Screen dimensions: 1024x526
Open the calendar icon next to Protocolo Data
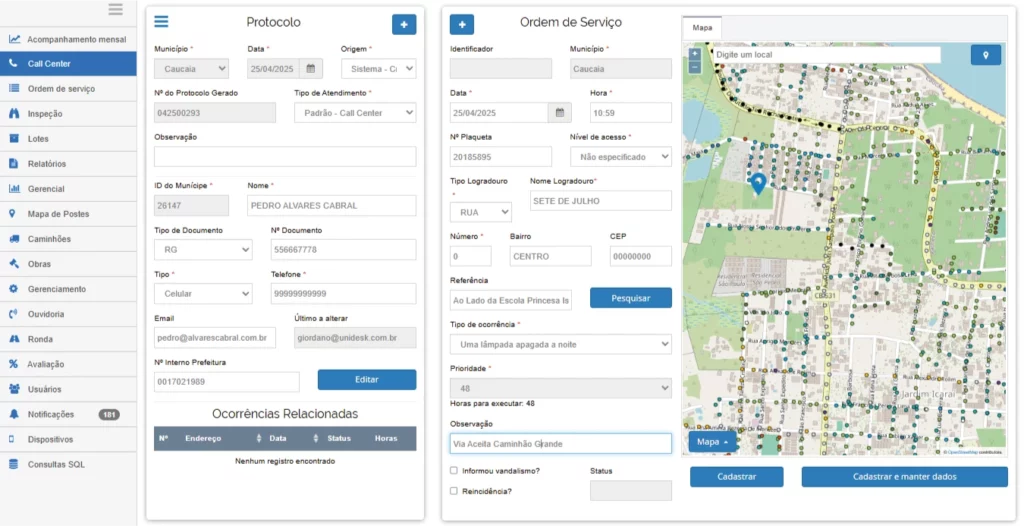coord(311,69)
